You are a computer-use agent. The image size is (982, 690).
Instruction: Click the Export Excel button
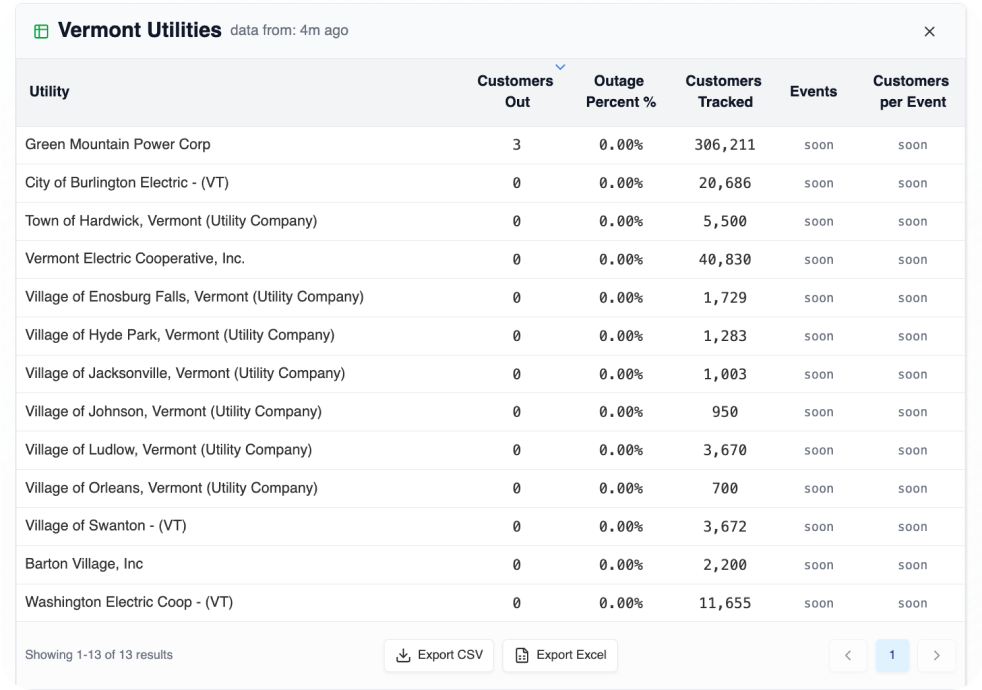(560, 655)
